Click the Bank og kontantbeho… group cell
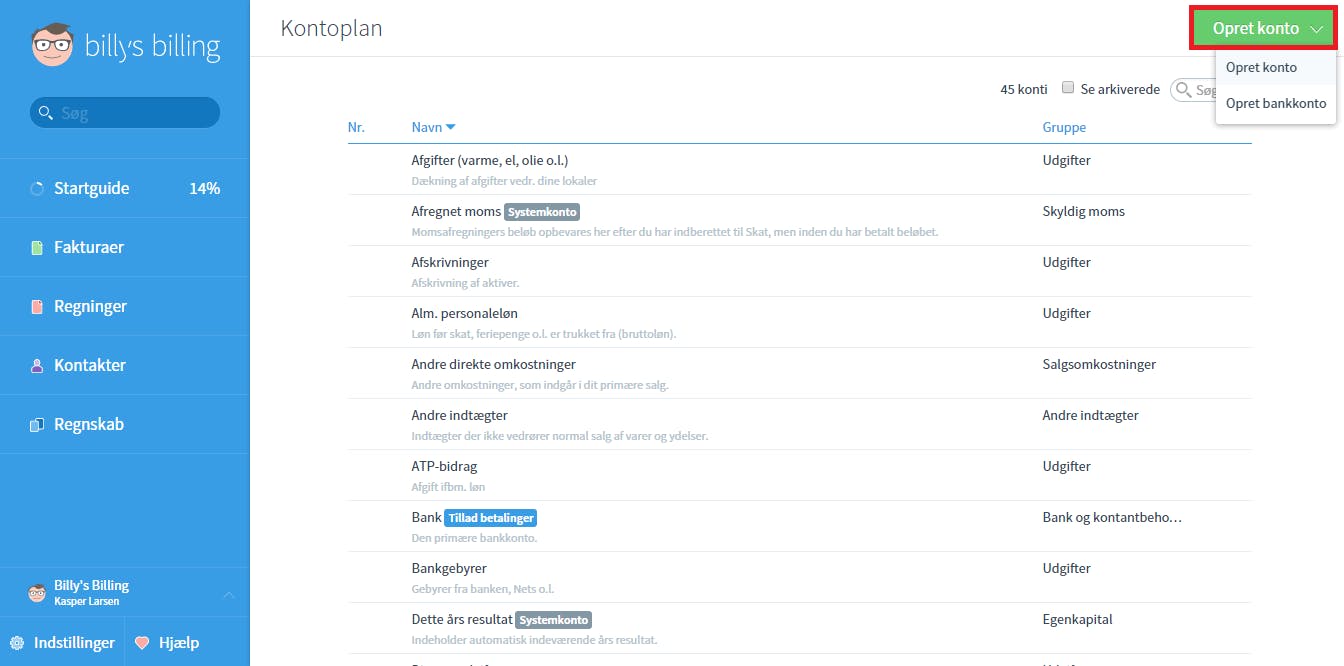This screenshot has width=1344, height=666. 1112,517
